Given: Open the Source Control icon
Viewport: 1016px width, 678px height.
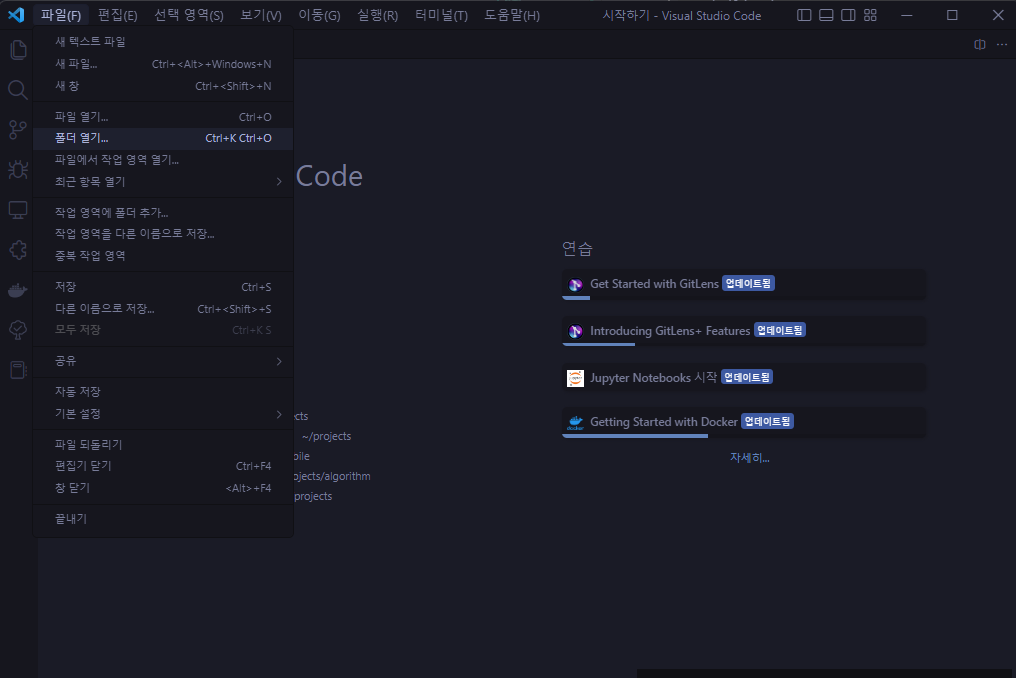Looking at the screenshot, I should click(18, 130).
